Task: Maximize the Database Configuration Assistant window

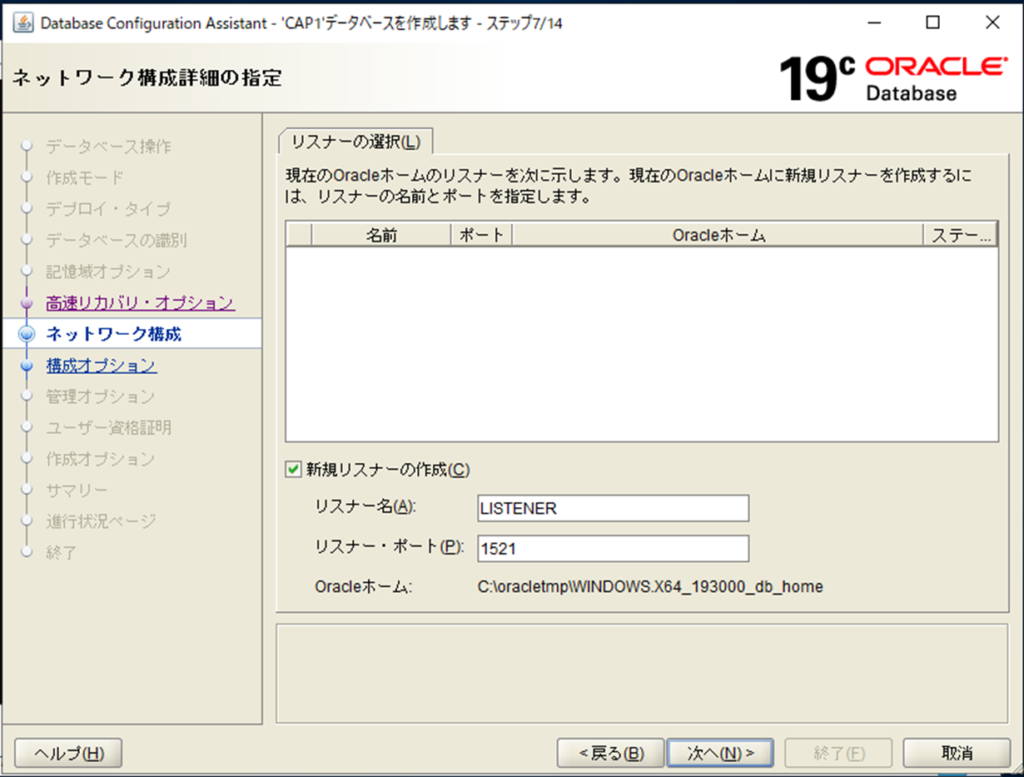Action: click(x=933, y=23)
